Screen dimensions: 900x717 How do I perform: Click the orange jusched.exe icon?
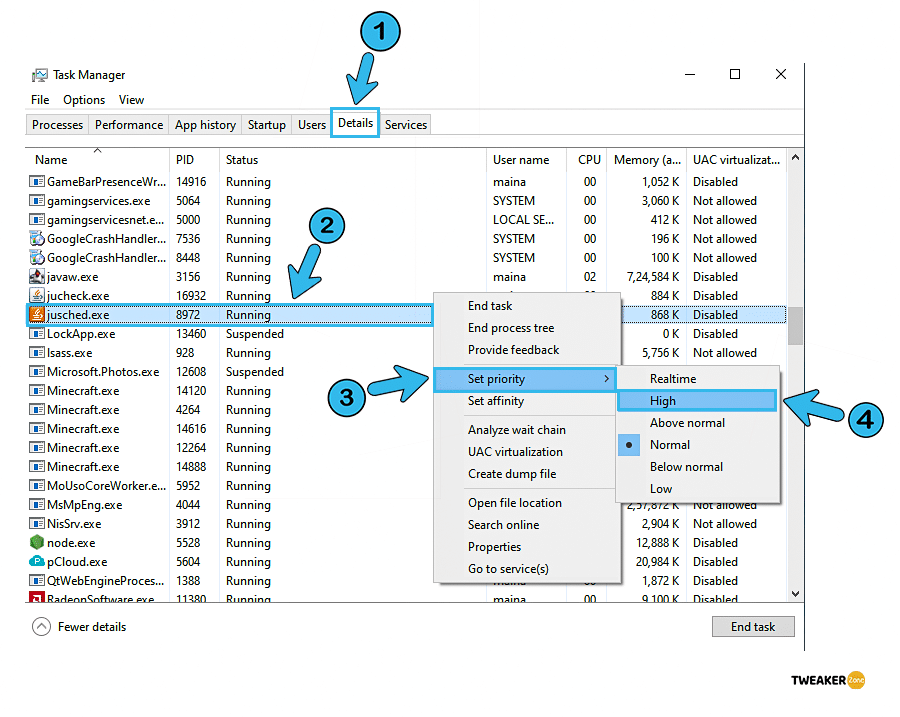pos(37,315)
